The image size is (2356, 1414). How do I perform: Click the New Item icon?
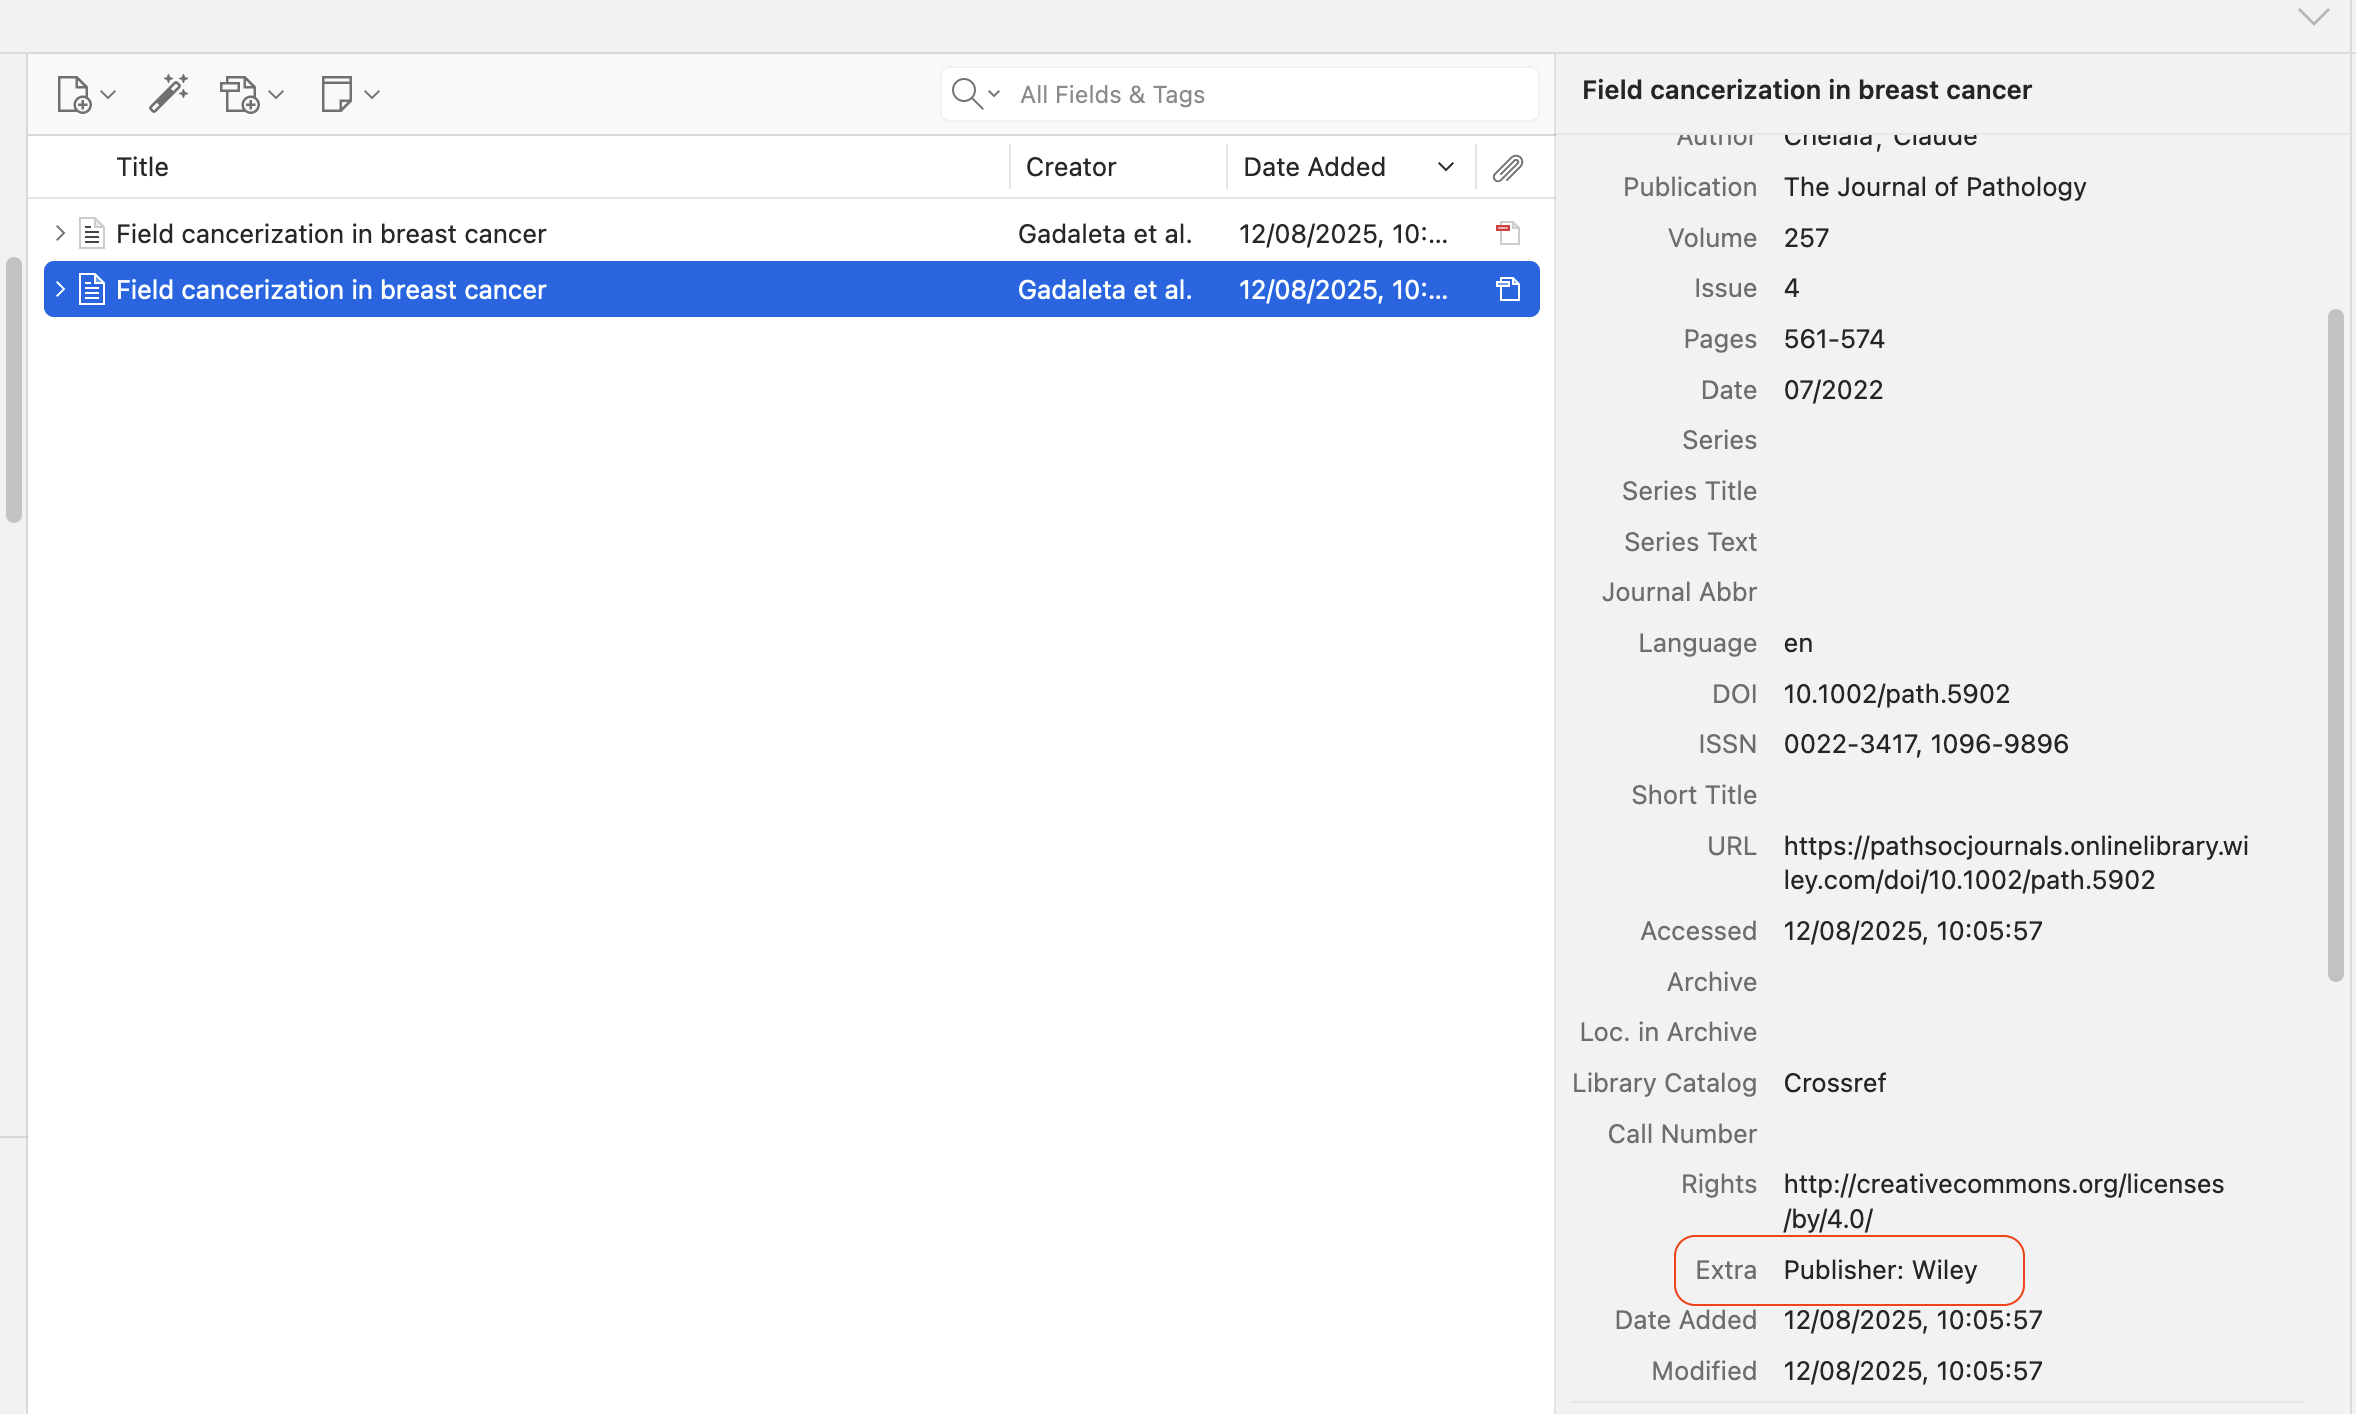point(74,95)
